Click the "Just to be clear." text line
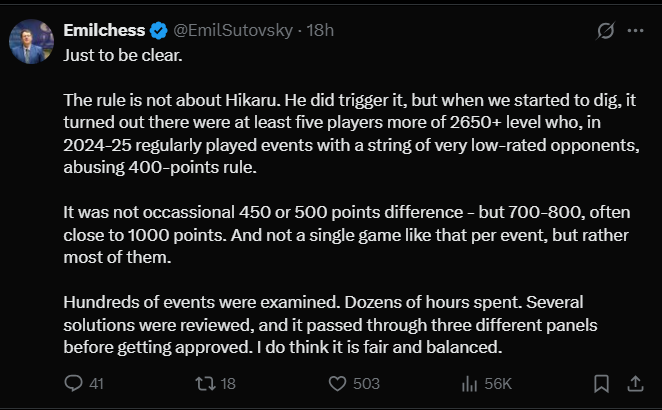This screenshot has height=410, width=662. pyautogui.click(x=123, y=53)
